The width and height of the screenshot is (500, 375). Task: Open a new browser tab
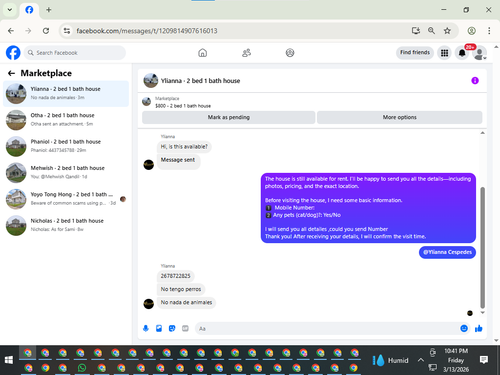49,10
